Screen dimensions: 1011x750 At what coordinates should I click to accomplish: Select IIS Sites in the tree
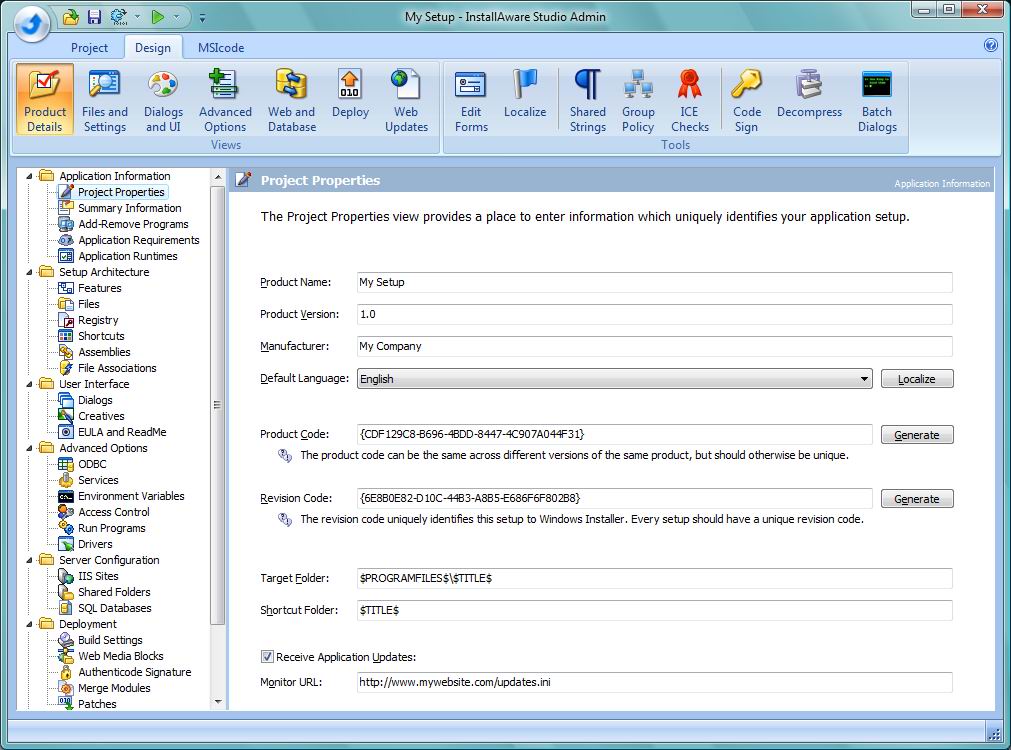point(98,576)
